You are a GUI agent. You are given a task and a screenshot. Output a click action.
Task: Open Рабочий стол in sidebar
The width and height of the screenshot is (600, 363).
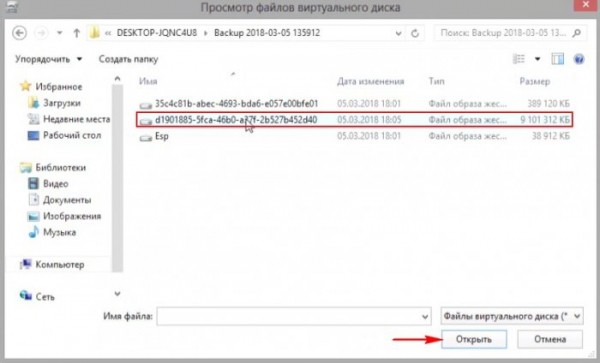tap(72, 135)
